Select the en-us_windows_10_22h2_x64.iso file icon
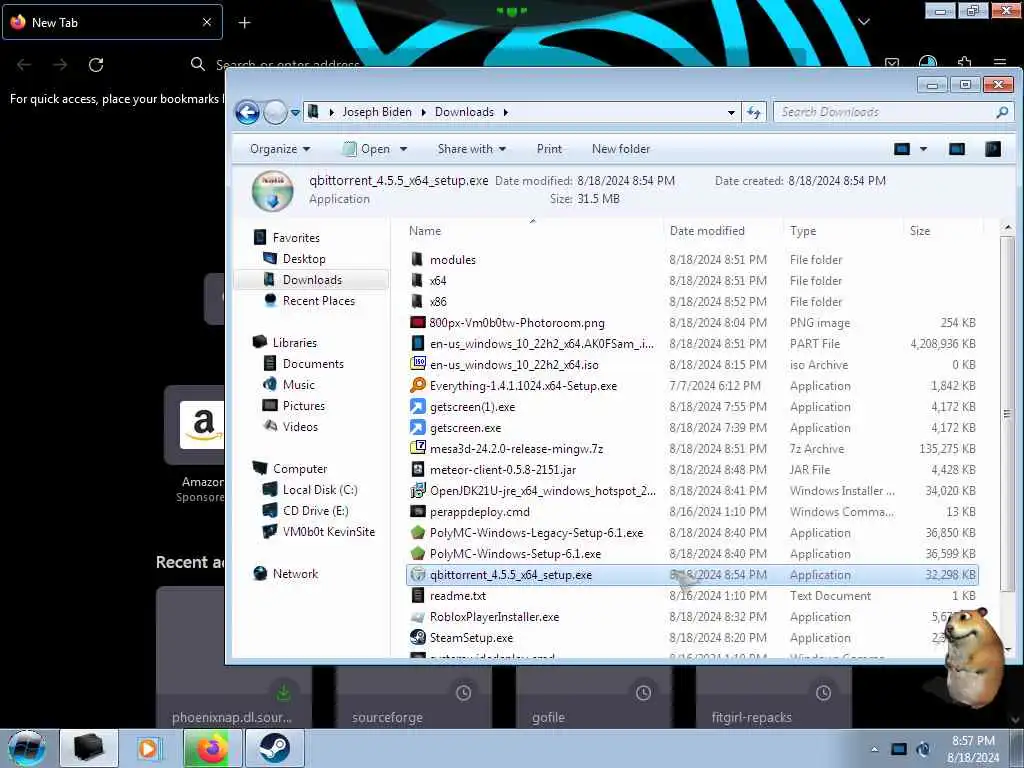Image resolution: width=1024 pixels, height=768 pixels. coord(417,364)
